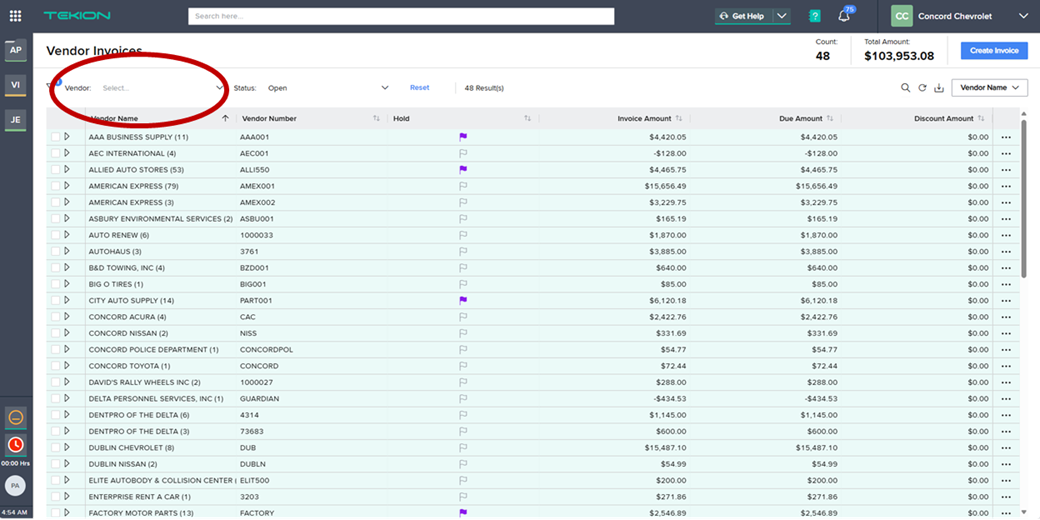
Task: Toggle hold flag for AAA BUSINESS SUPPLY
Action: (463, 137)
